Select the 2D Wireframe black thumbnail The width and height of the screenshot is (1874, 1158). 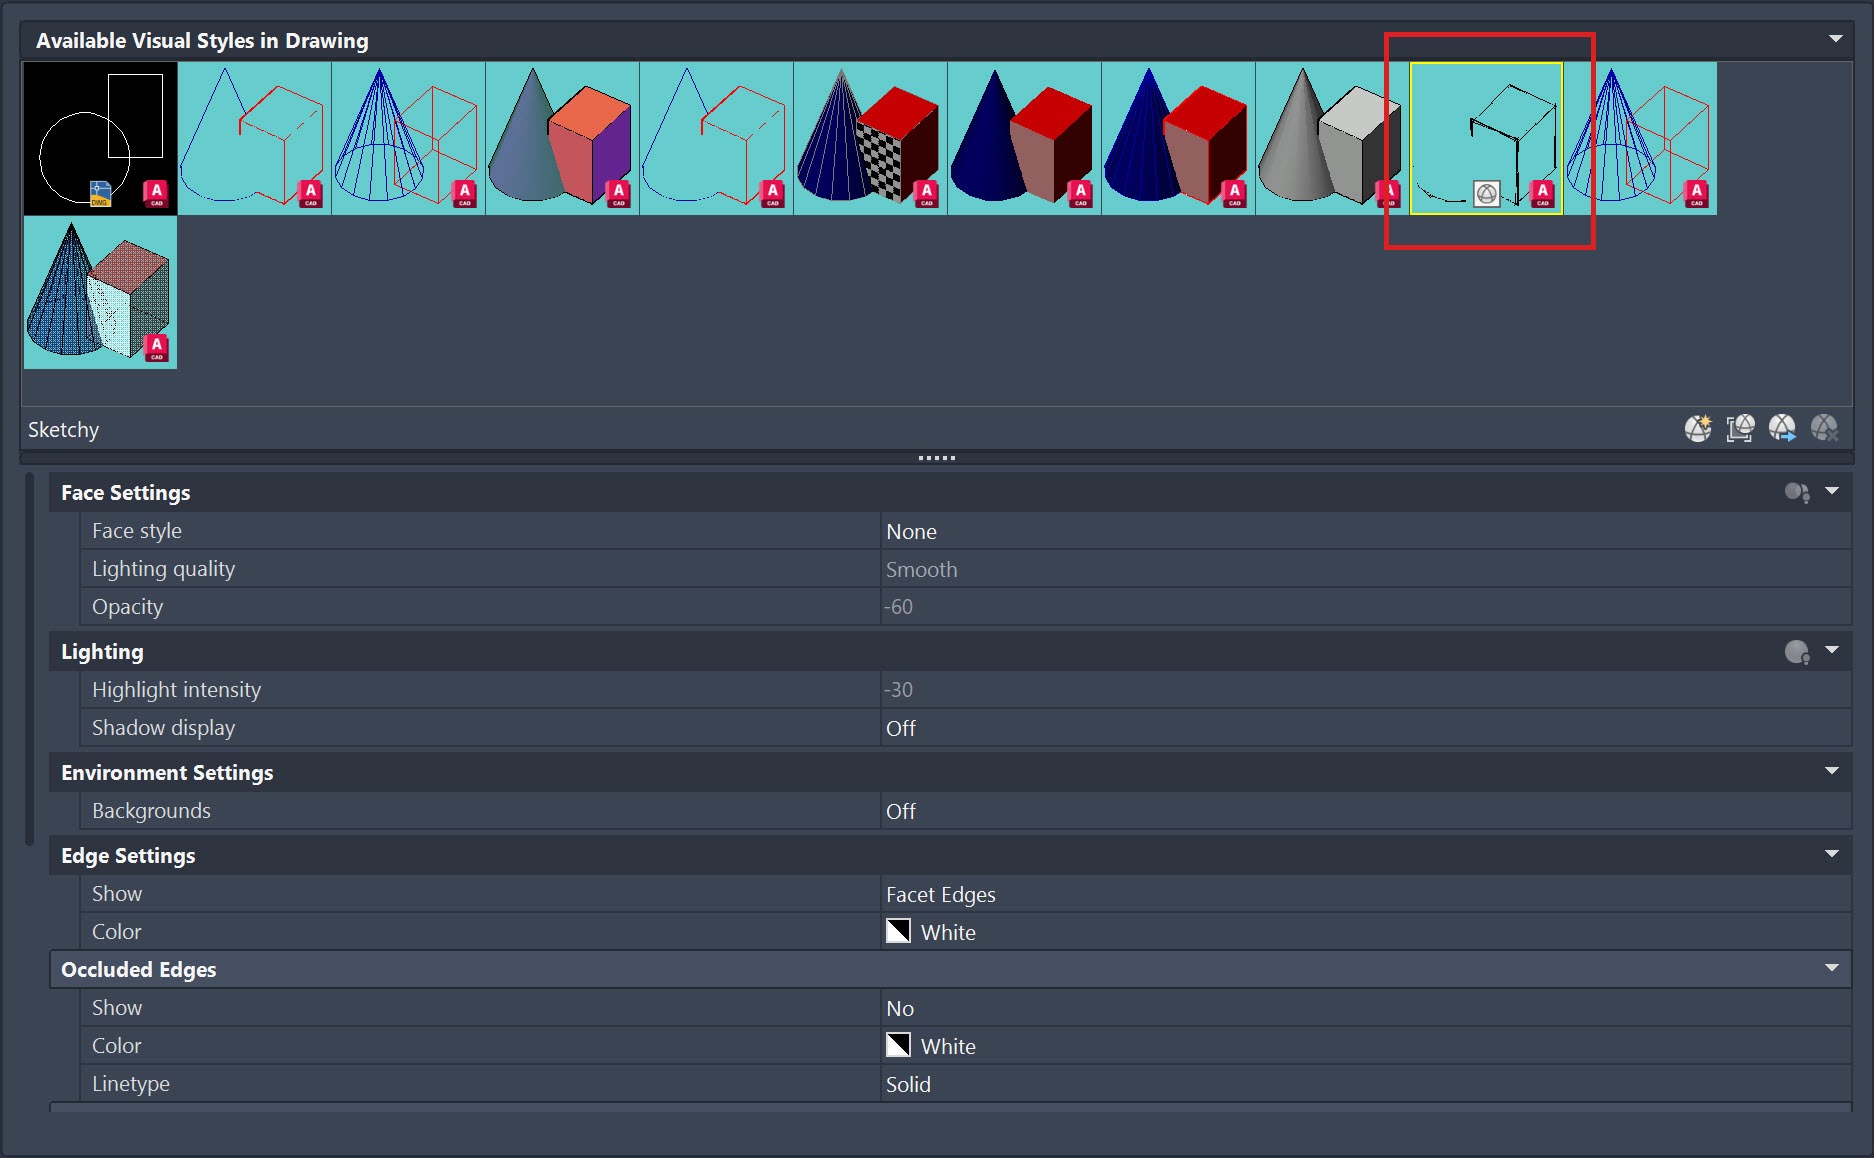coord(100,138)
